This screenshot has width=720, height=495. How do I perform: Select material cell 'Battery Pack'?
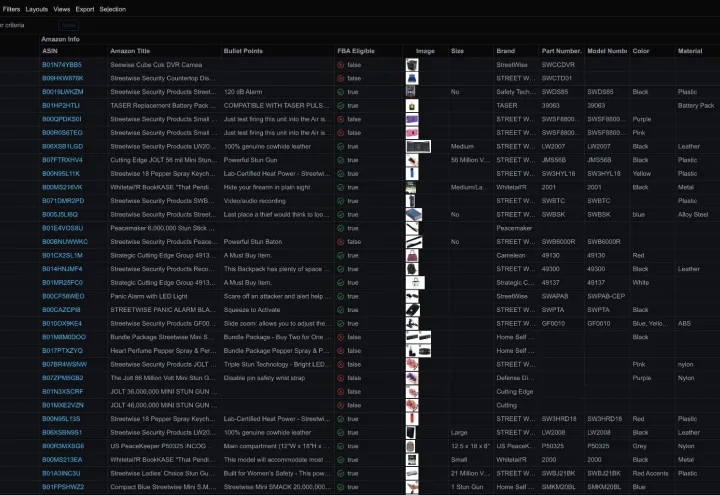[x=696, y=106]
